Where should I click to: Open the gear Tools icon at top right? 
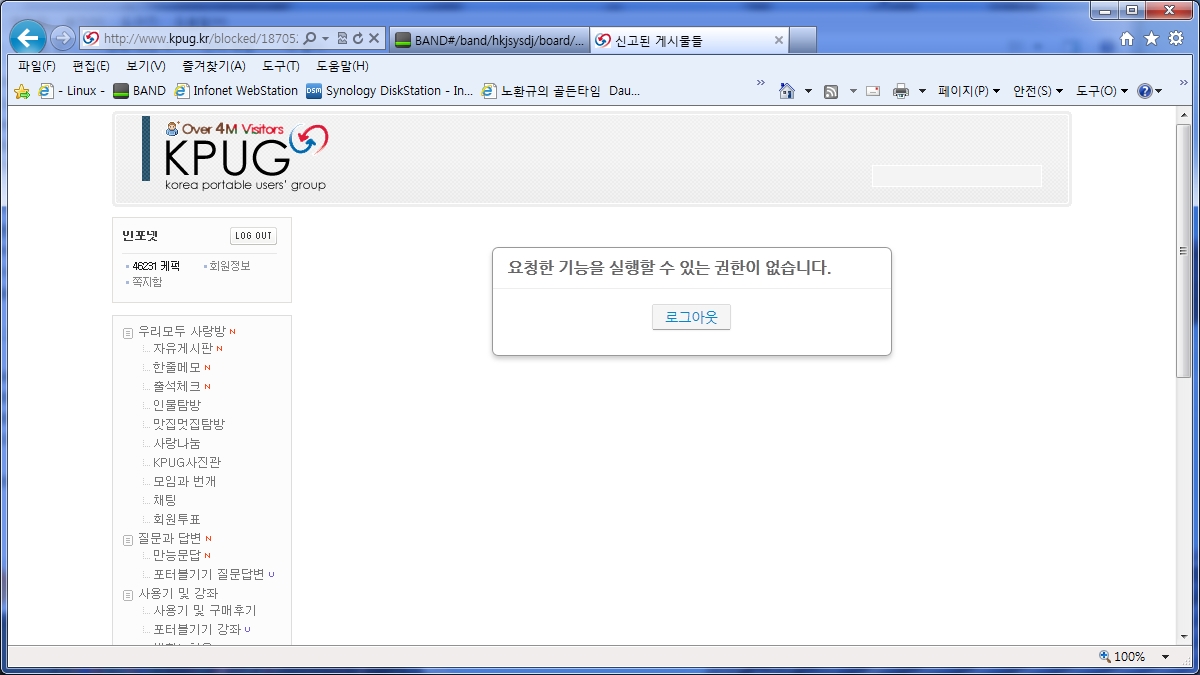pos(1175,38)
